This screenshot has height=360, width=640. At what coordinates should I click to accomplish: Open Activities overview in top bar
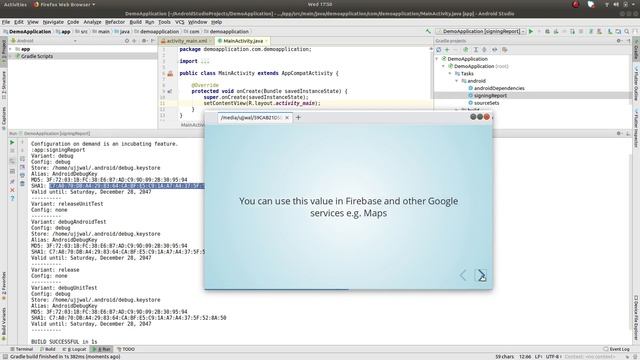click(15, 4)
